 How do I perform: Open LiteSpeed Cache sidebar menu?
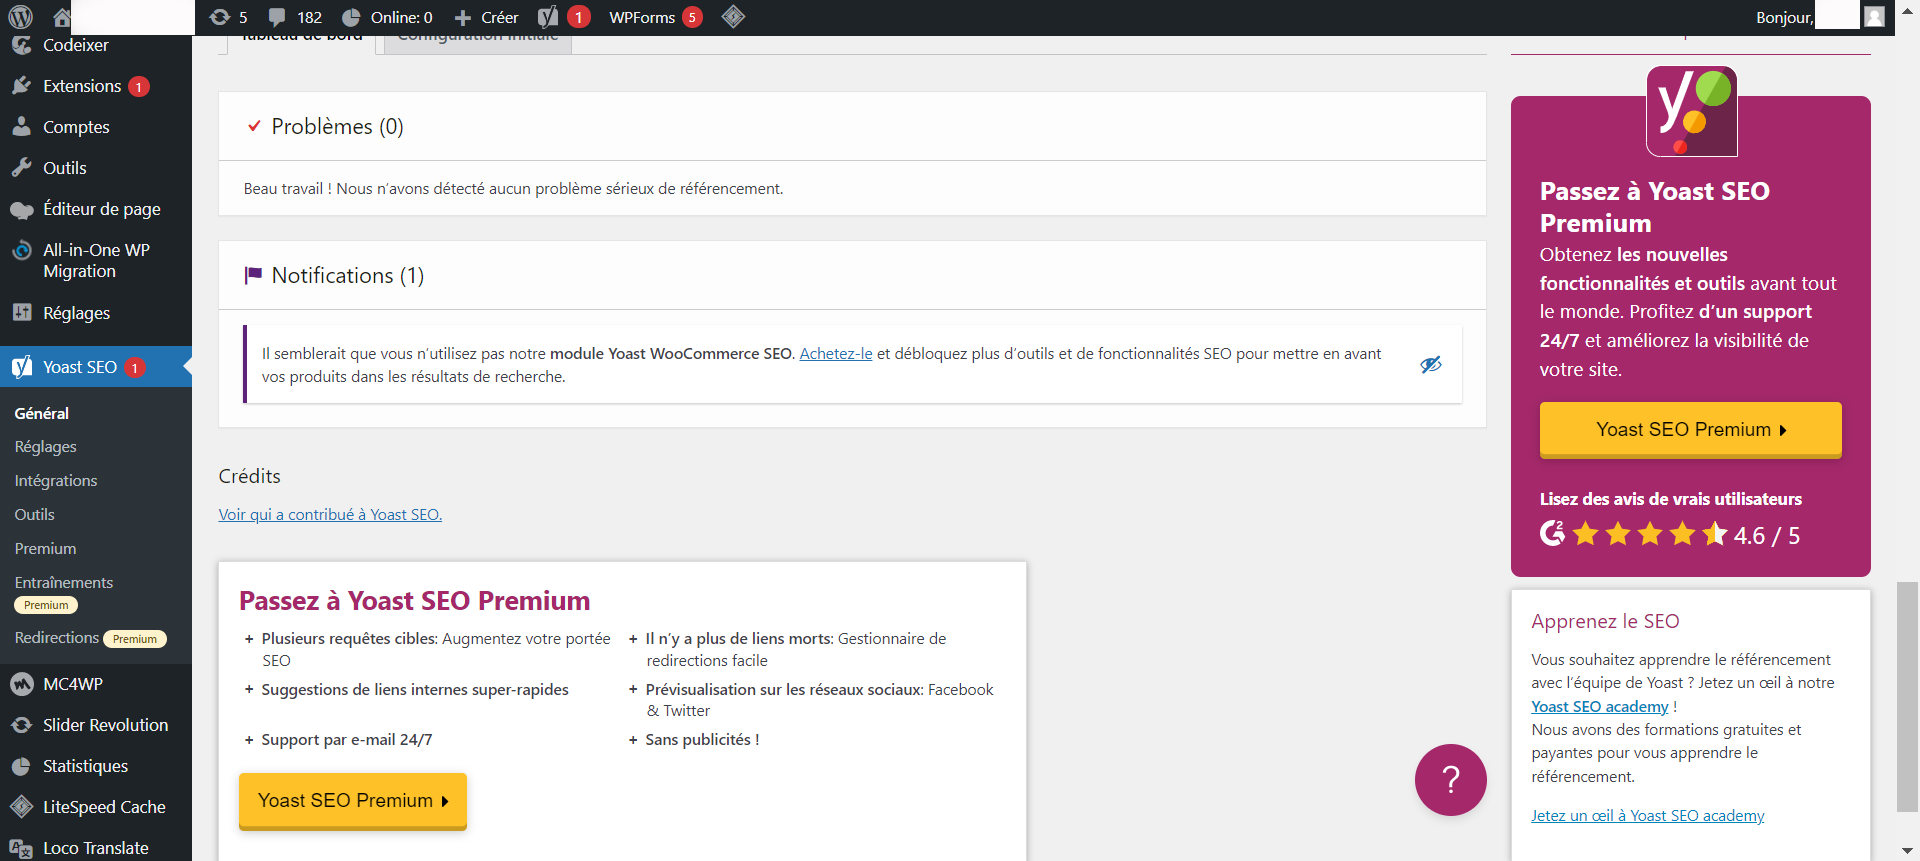[96, 807]
